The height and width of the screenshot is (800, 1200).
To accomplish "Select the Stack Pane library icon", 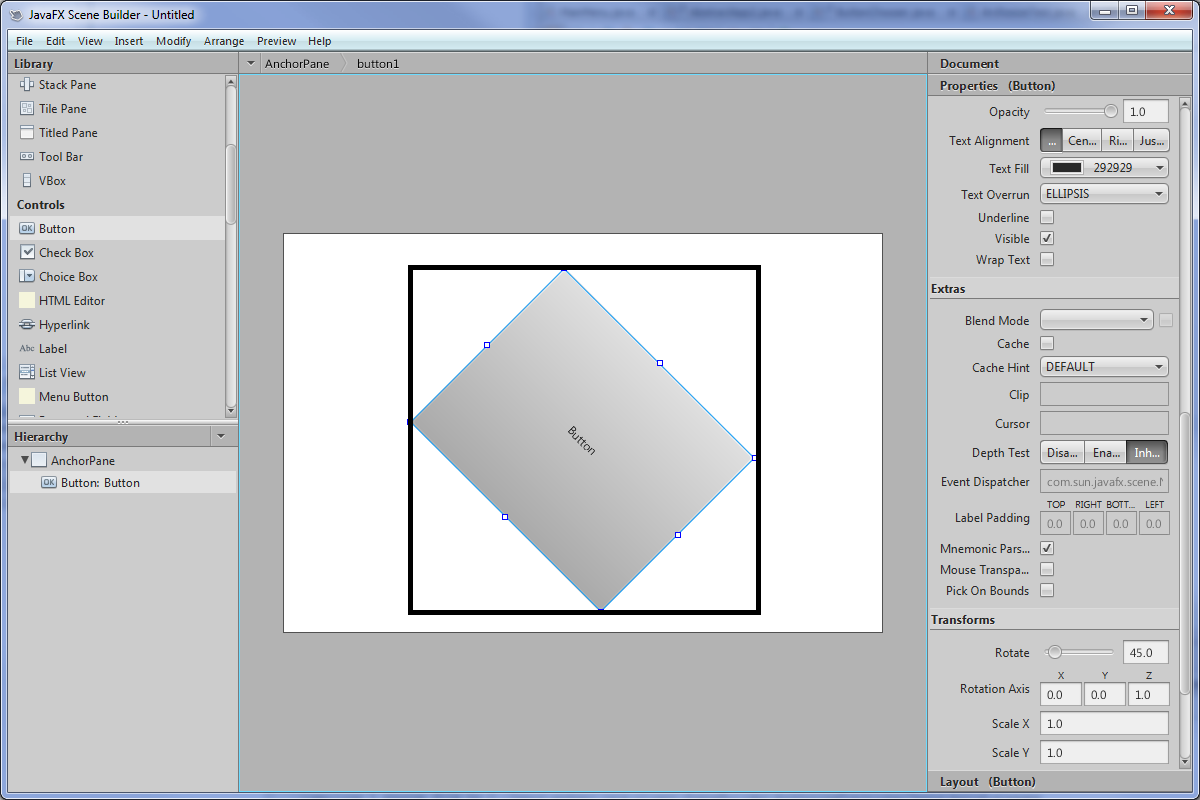I will click(27, 85).
